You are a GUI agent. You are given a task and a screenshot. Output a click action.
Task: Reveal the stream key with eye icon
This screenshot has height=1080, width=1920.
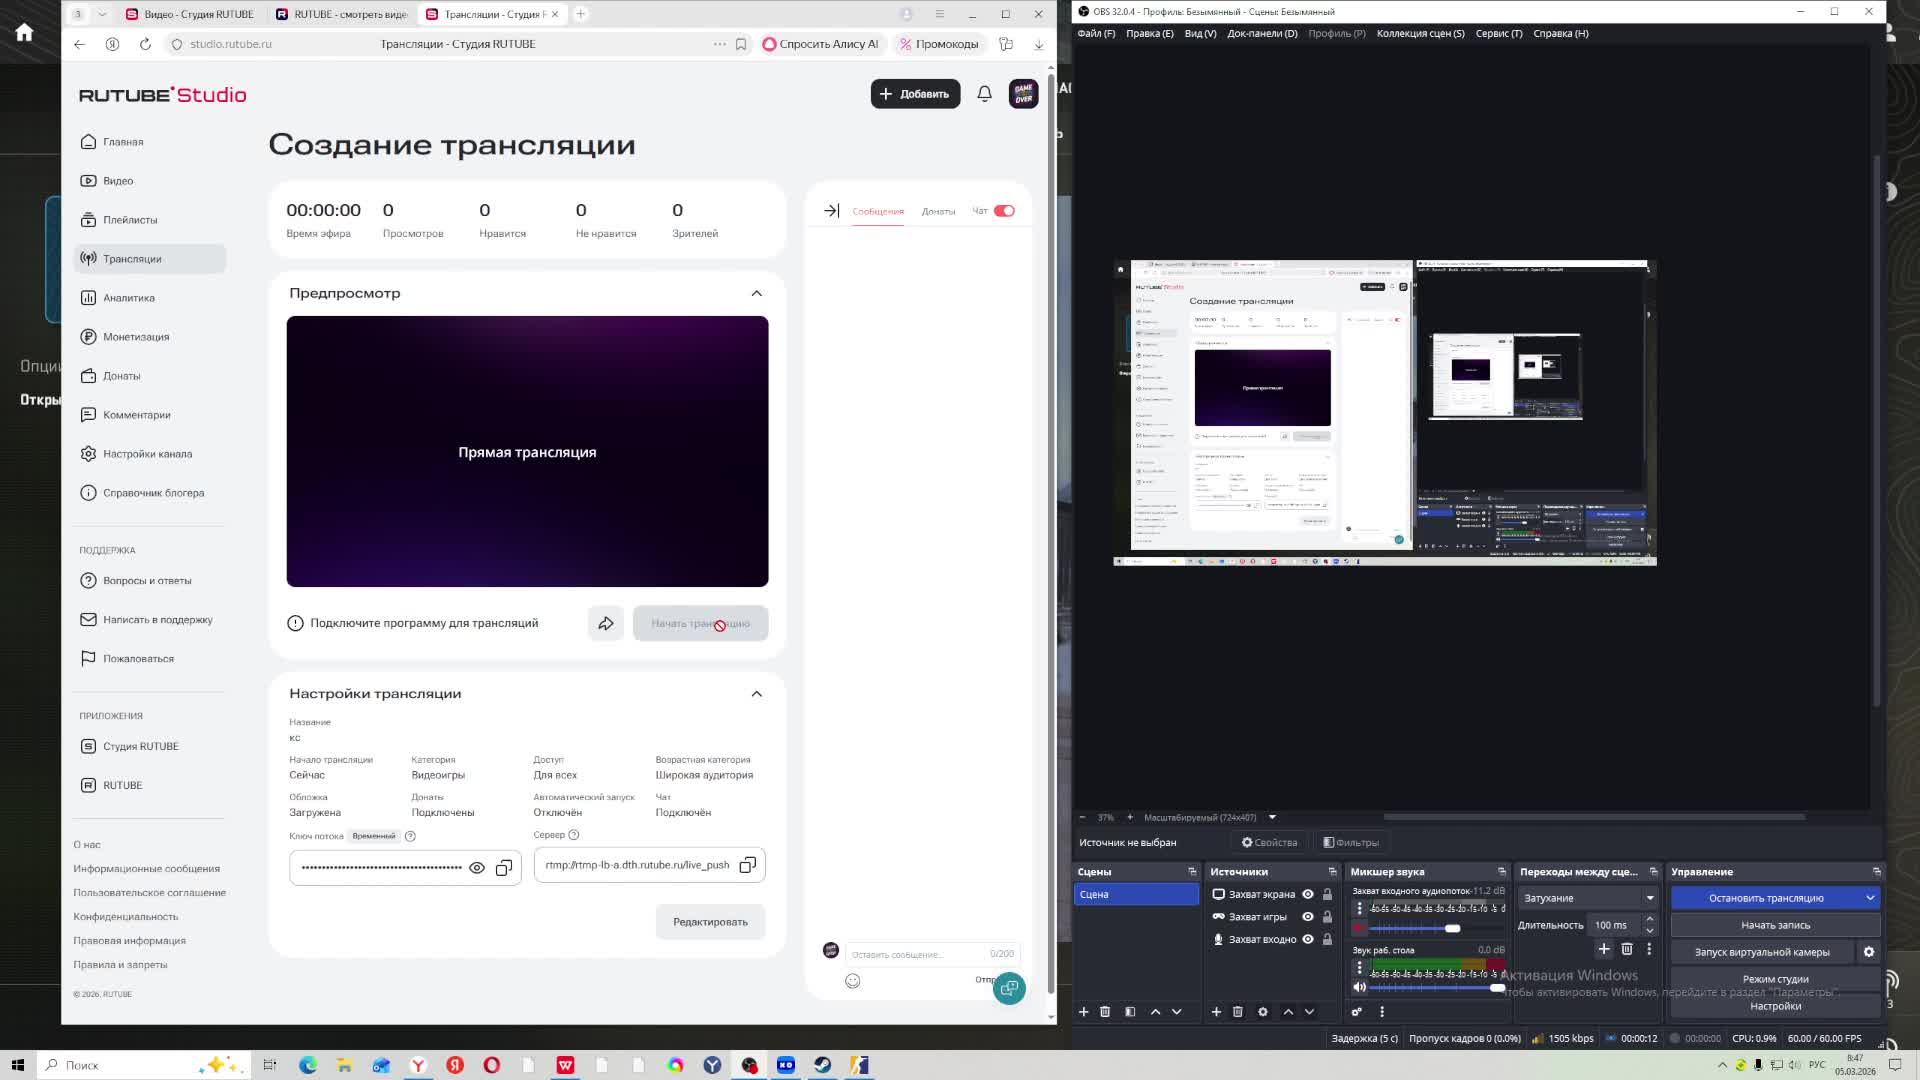477,868
